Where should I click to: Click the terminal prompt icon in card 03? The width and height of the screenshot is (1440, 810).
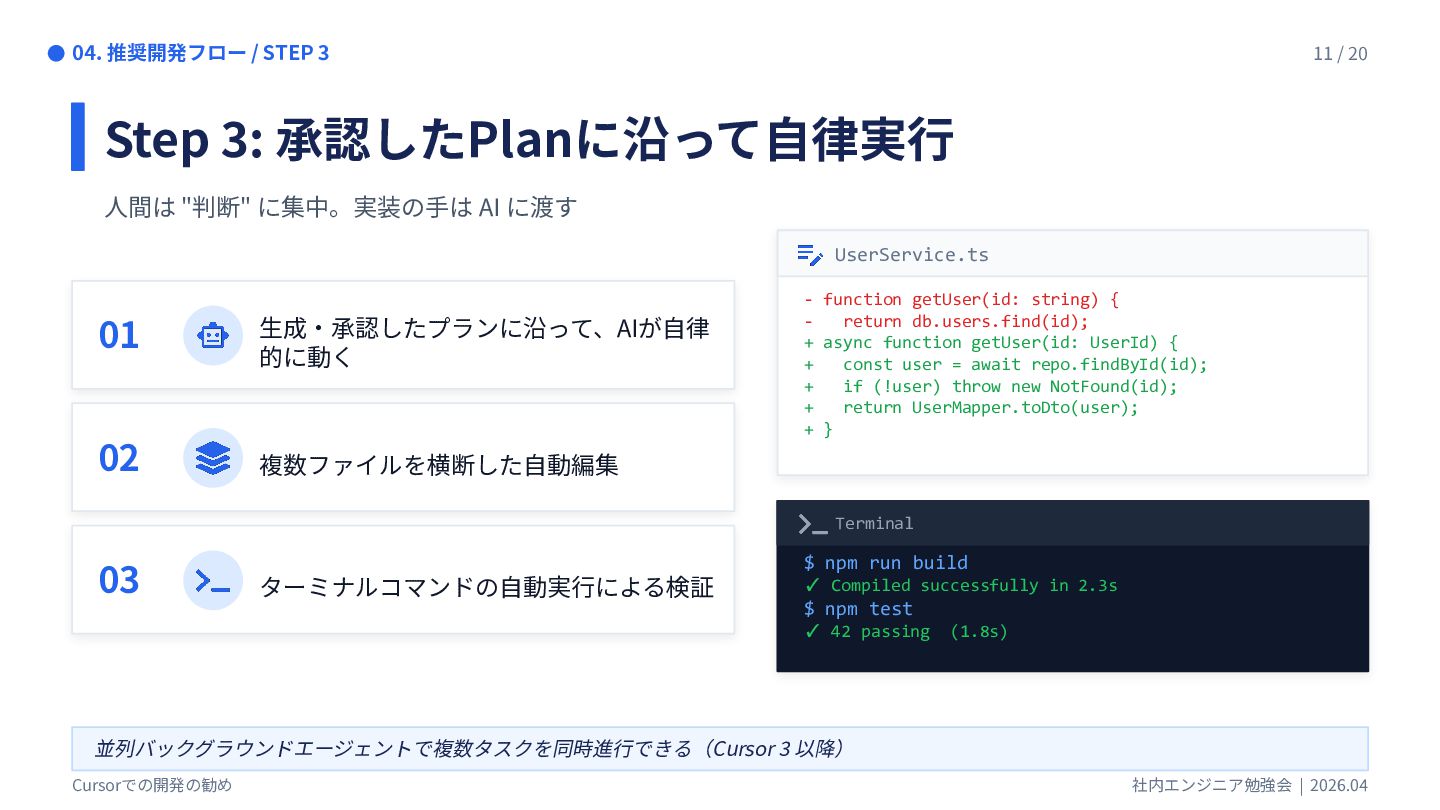pos(213,580)
